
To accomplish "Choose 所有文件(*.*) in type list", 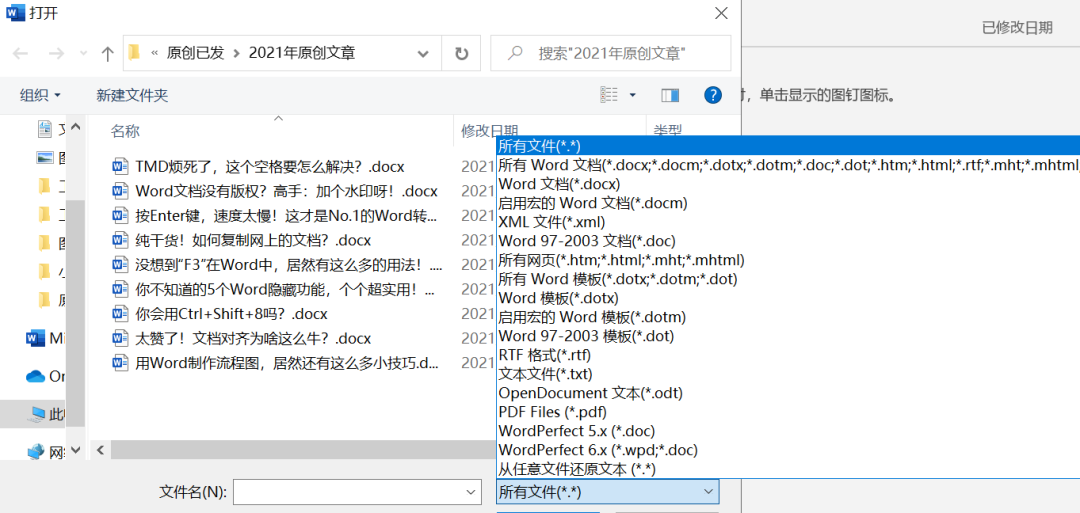I will pos(788,146).
